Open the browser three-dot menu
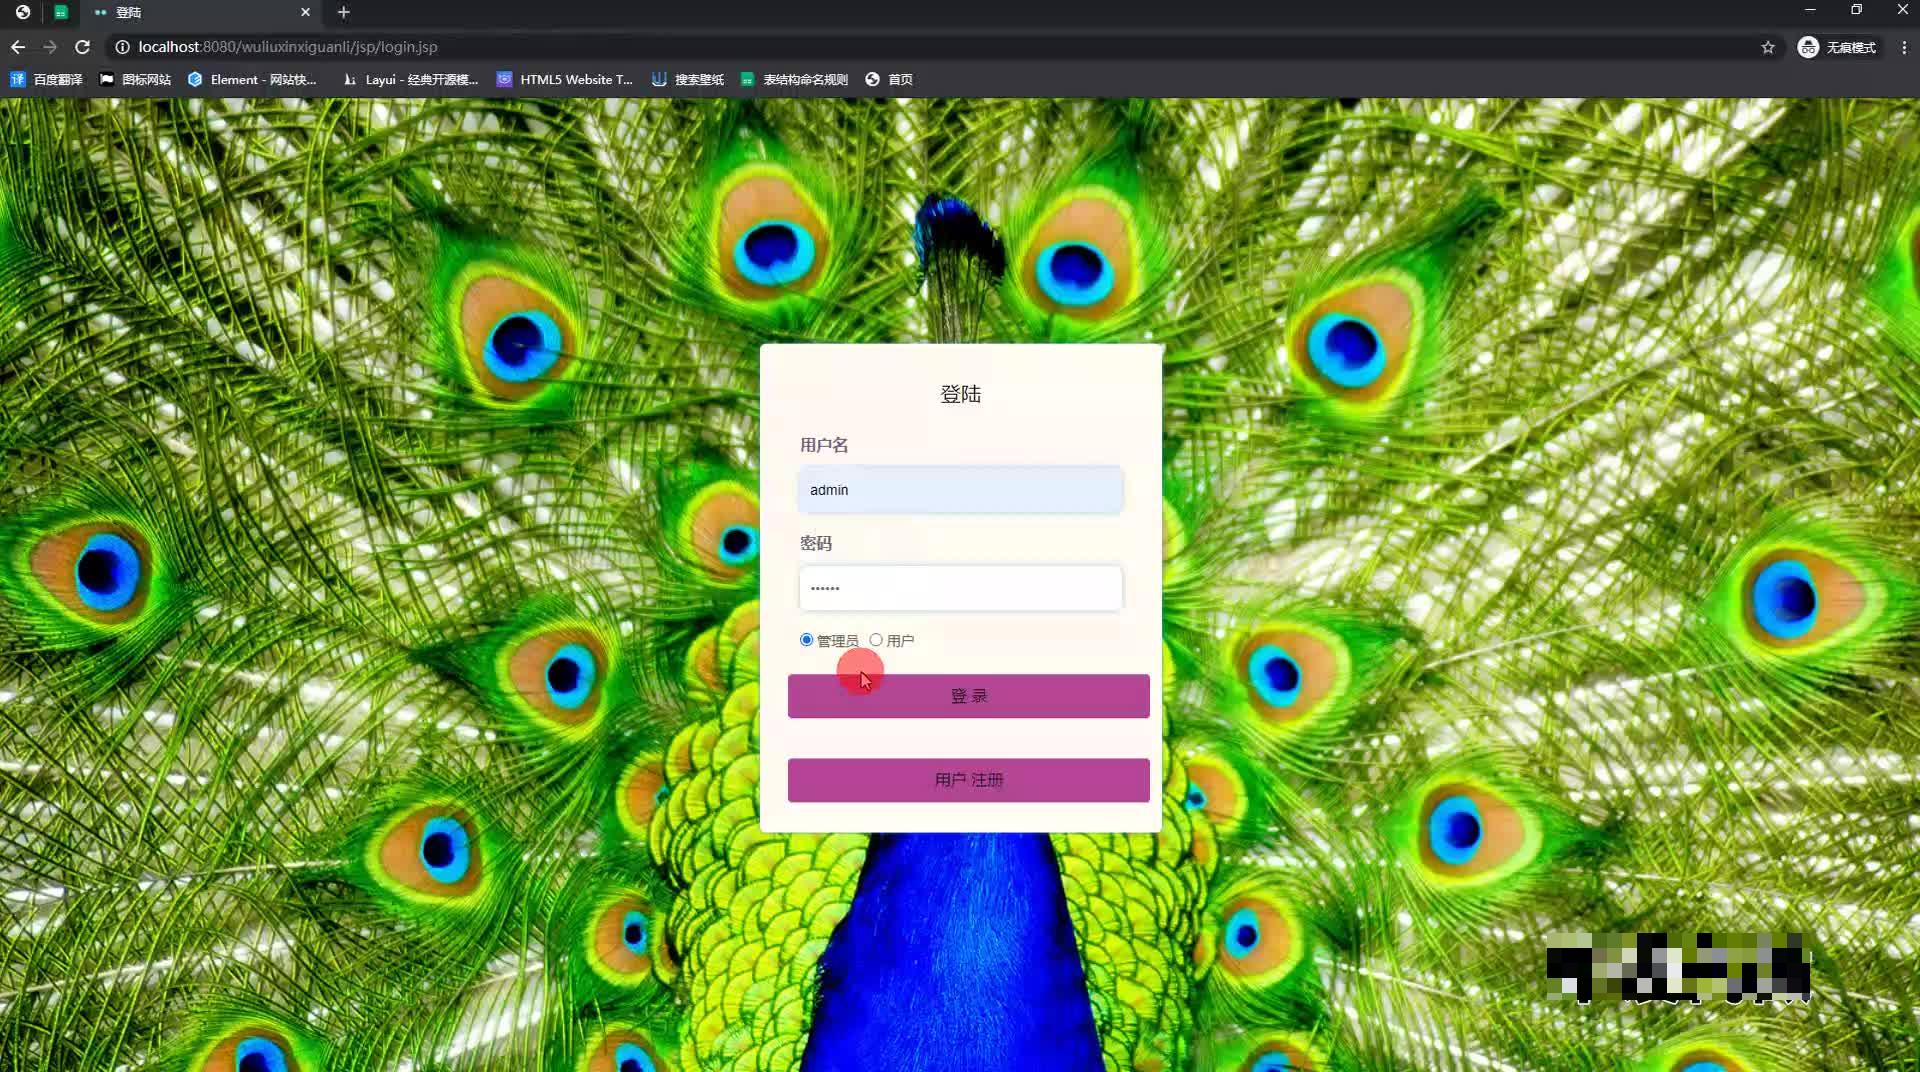This screenshot has width=1920, height=1072. [x=1904, y=47]
